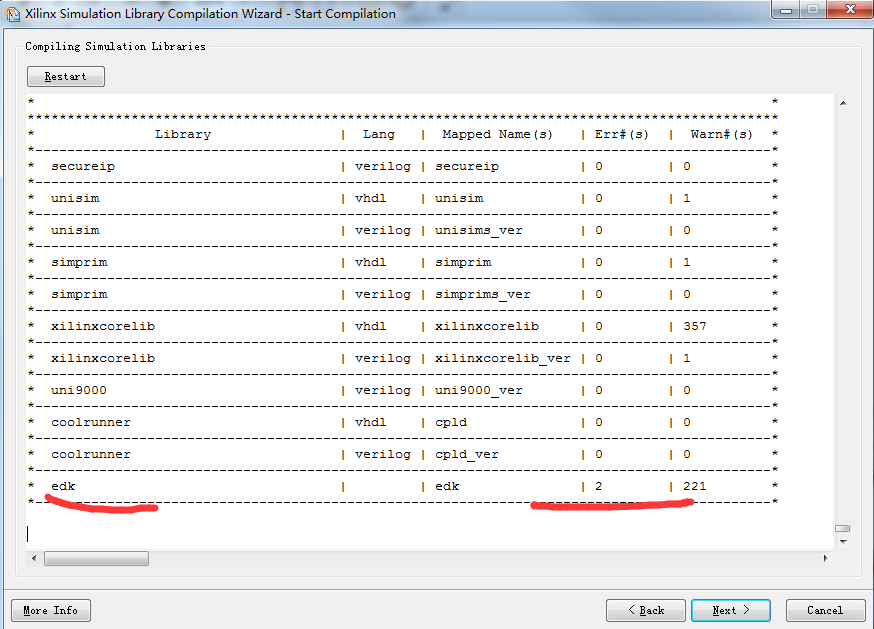Proceed with the Next button

coord(731,611)
